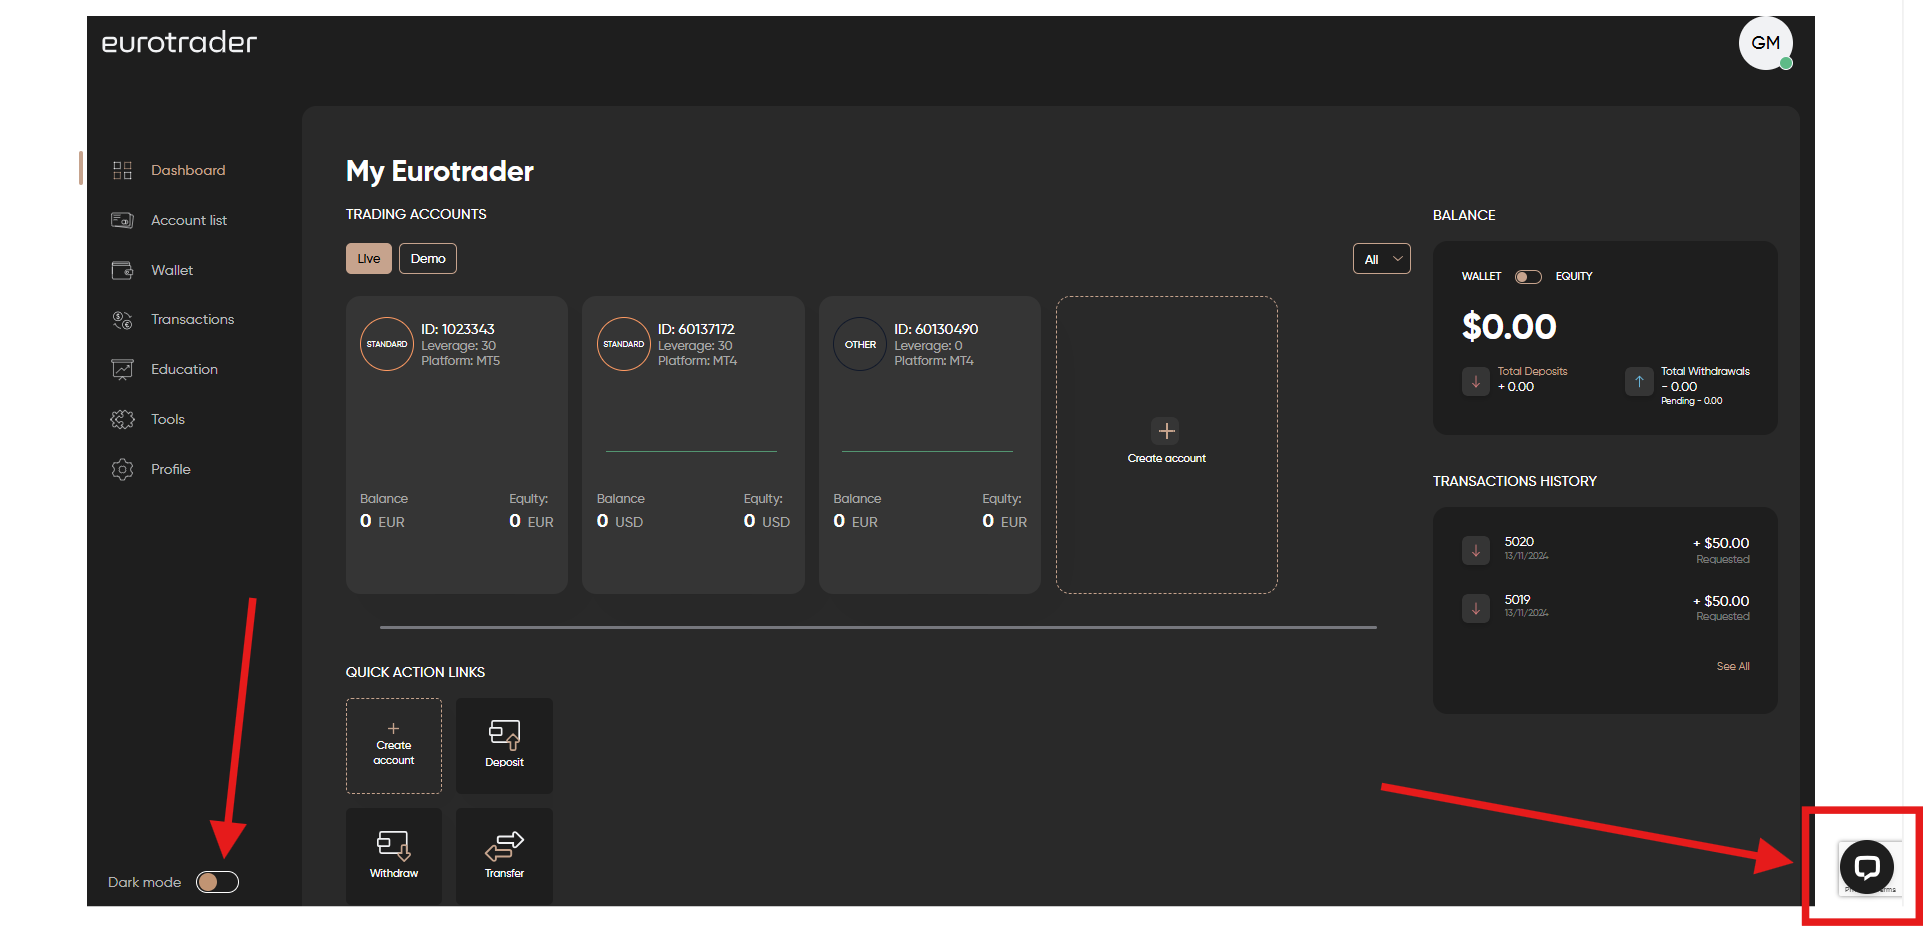Click the Tools gear icon
The height and width of the screenshot is (927, 1923).
coord(122,419)
